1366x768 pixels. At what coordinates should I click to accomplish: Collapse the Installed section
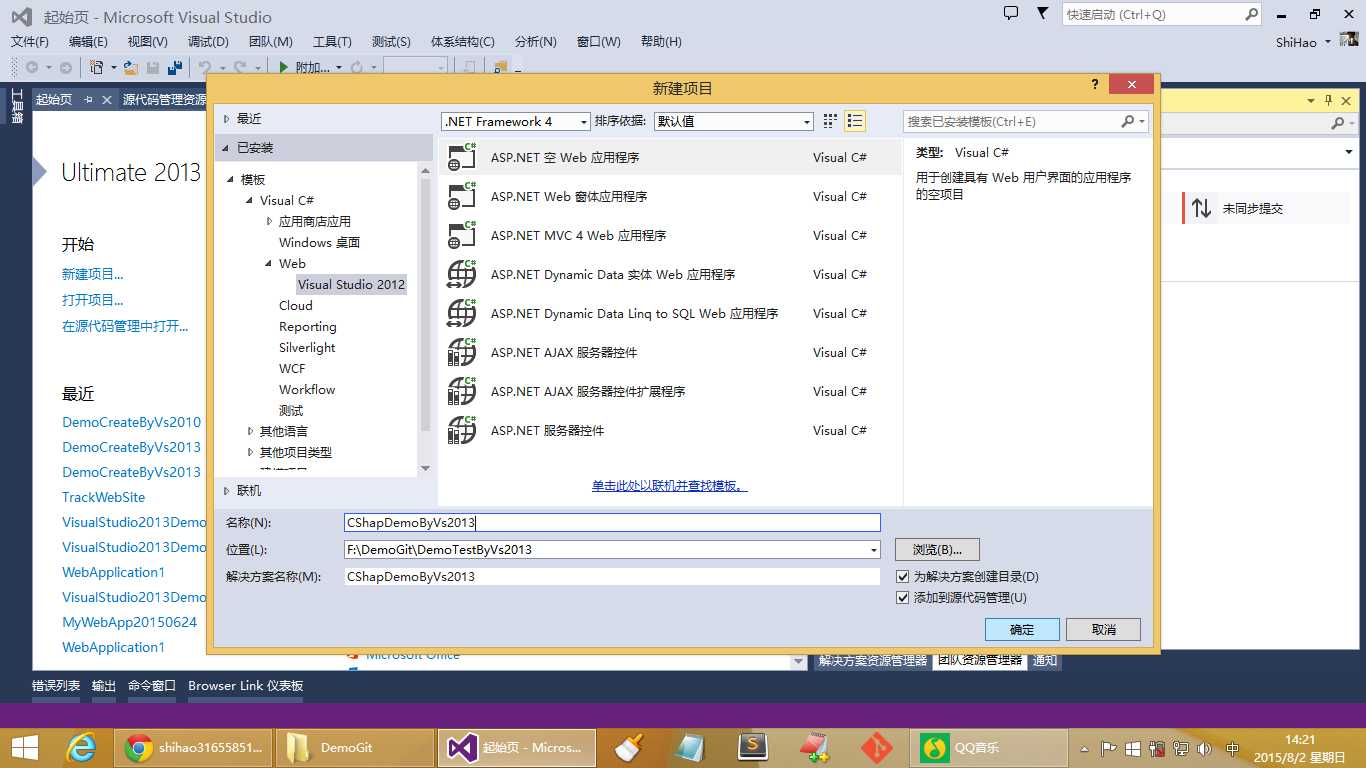226,148
